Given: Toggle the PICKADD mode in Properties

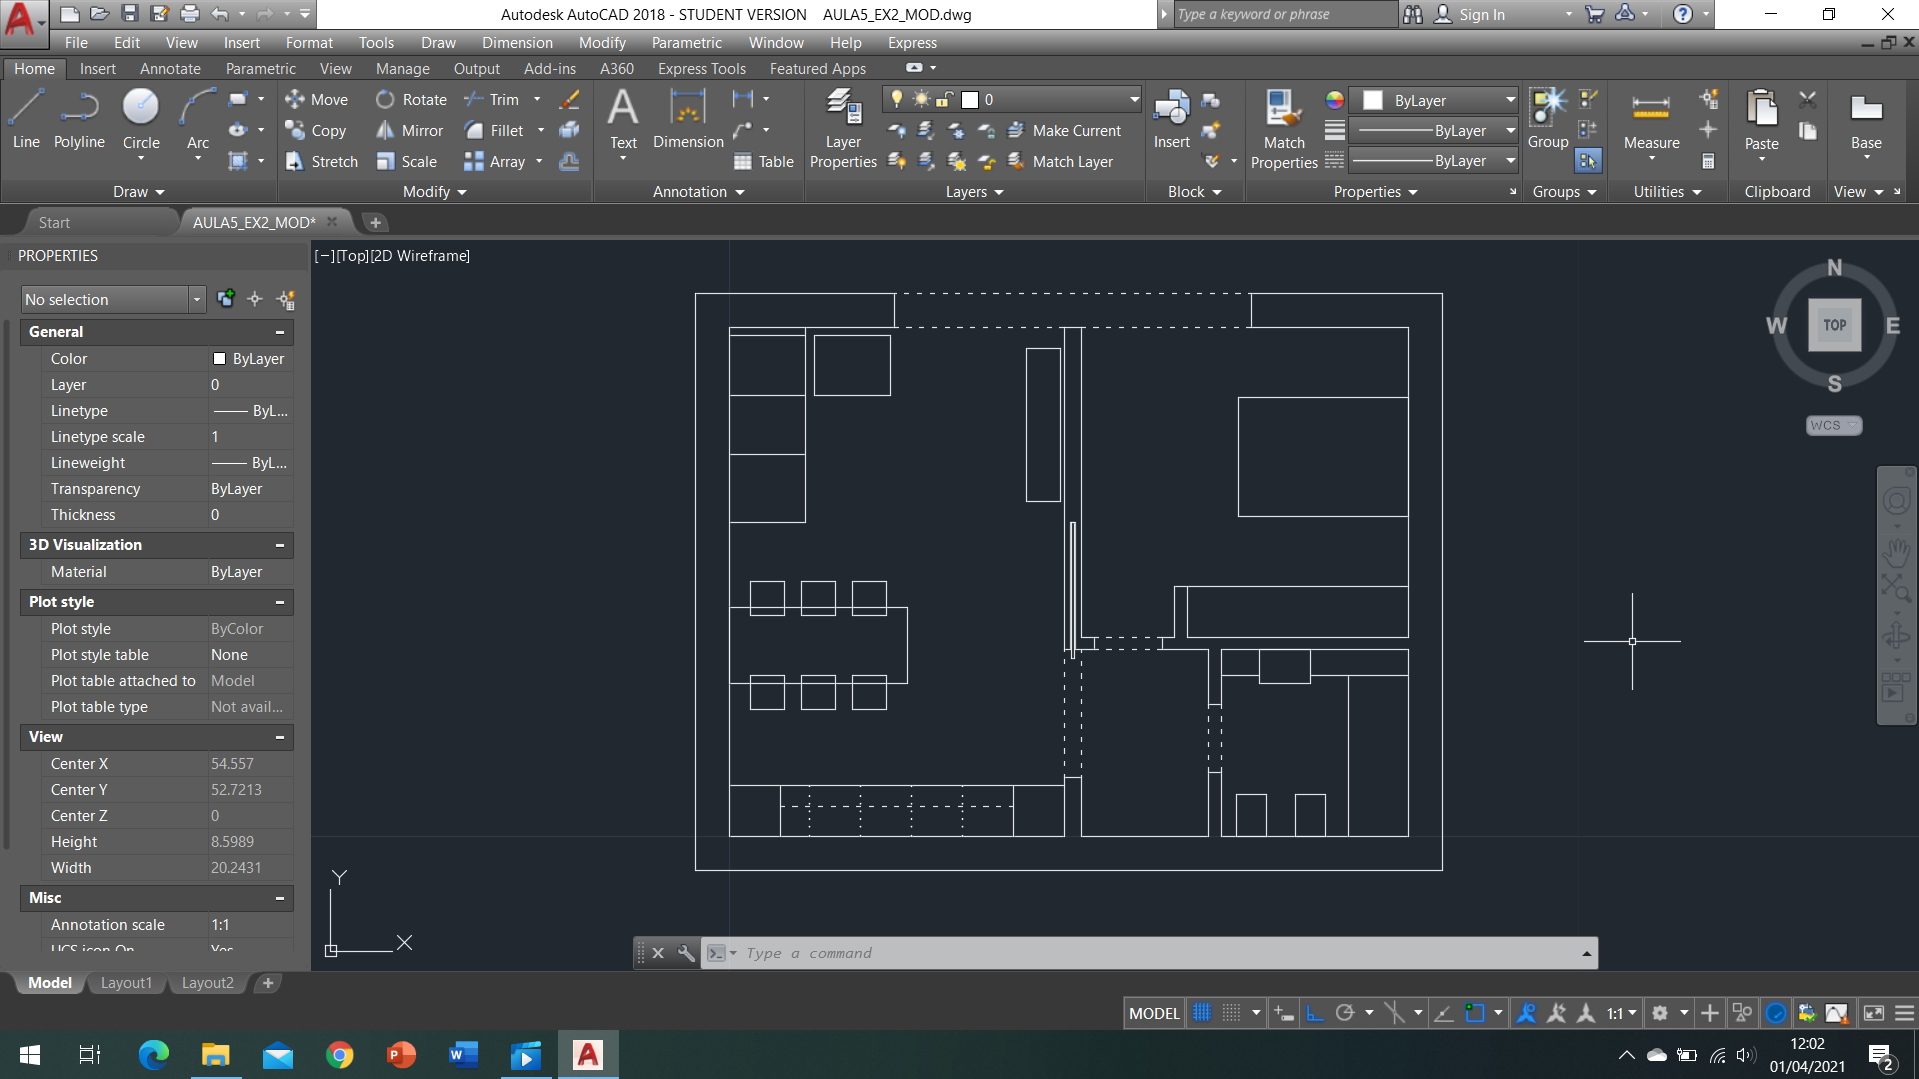Looking at the screenshot, I should pos(226,299).
